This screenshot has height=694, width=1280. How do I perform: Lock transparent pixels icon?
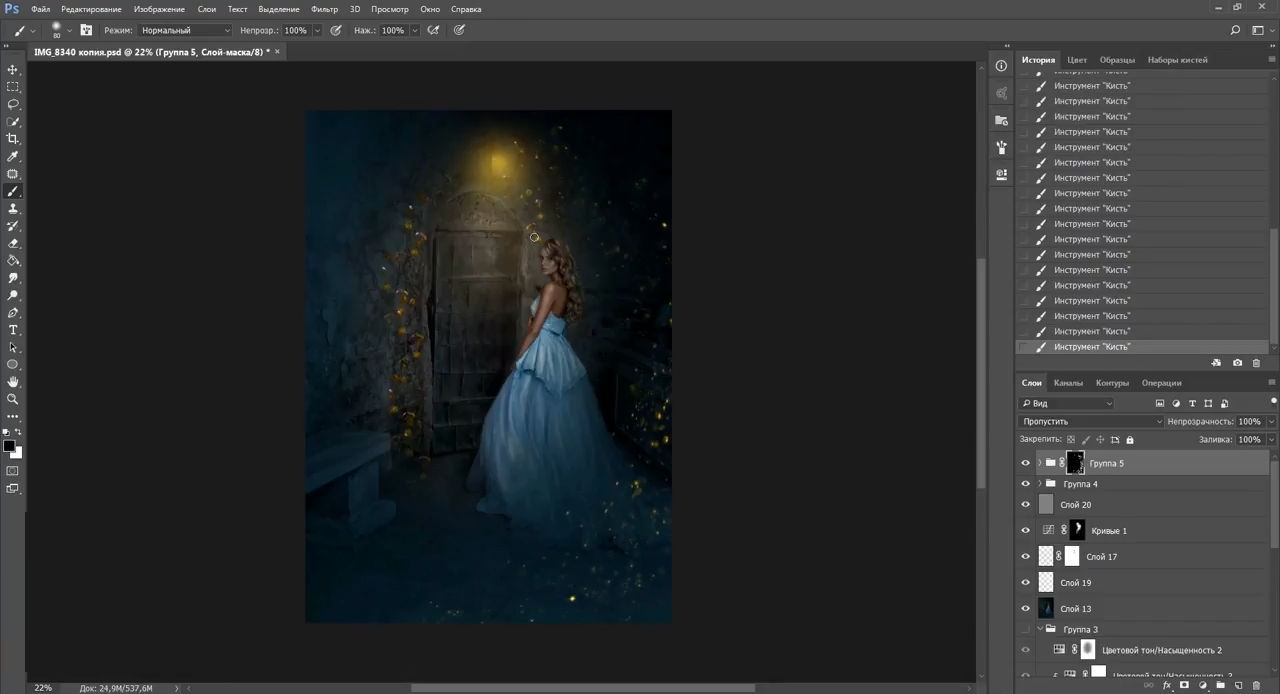[1071, 440]
